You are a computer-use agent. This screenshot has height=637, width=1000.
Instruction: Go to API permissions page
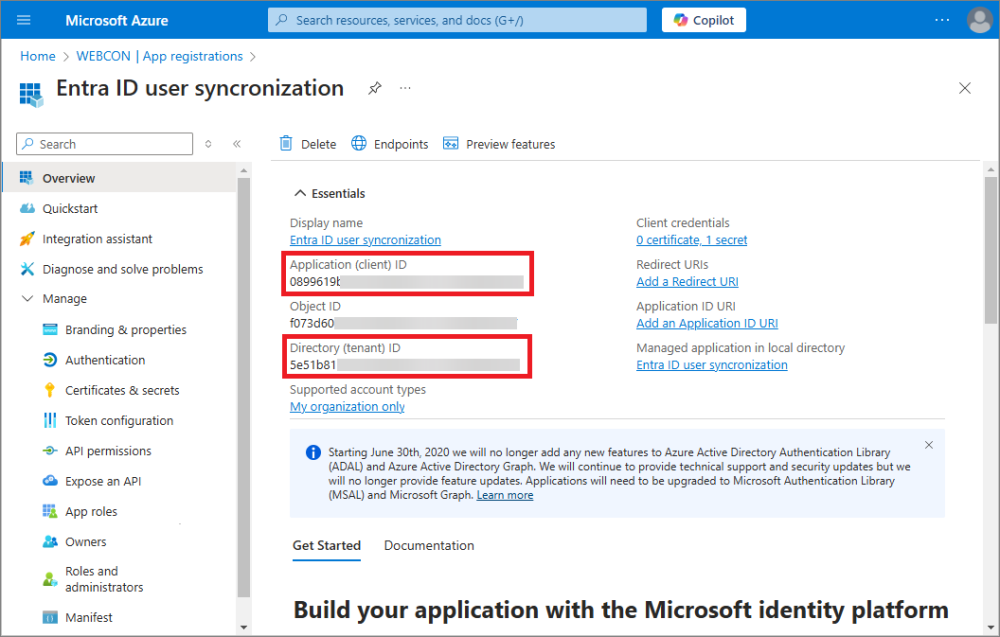tap(108, 451)
